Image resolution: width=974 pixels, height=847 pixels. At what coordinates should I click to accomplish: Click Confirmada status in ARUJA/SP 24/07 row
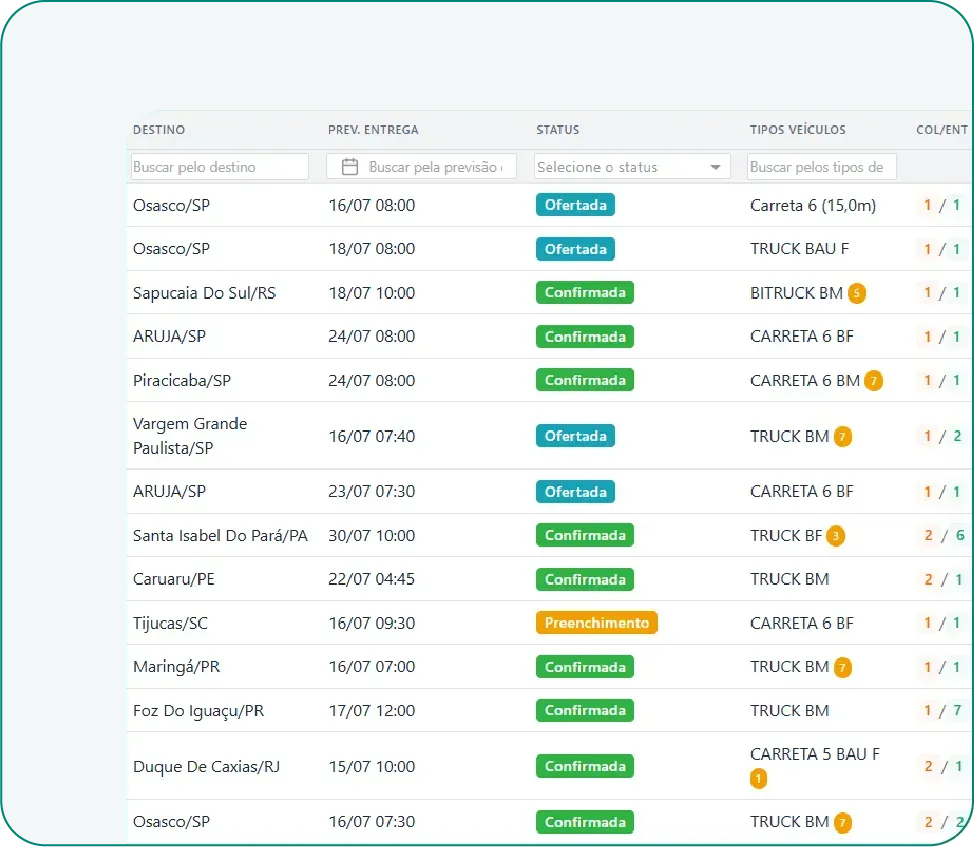(585, 337)
